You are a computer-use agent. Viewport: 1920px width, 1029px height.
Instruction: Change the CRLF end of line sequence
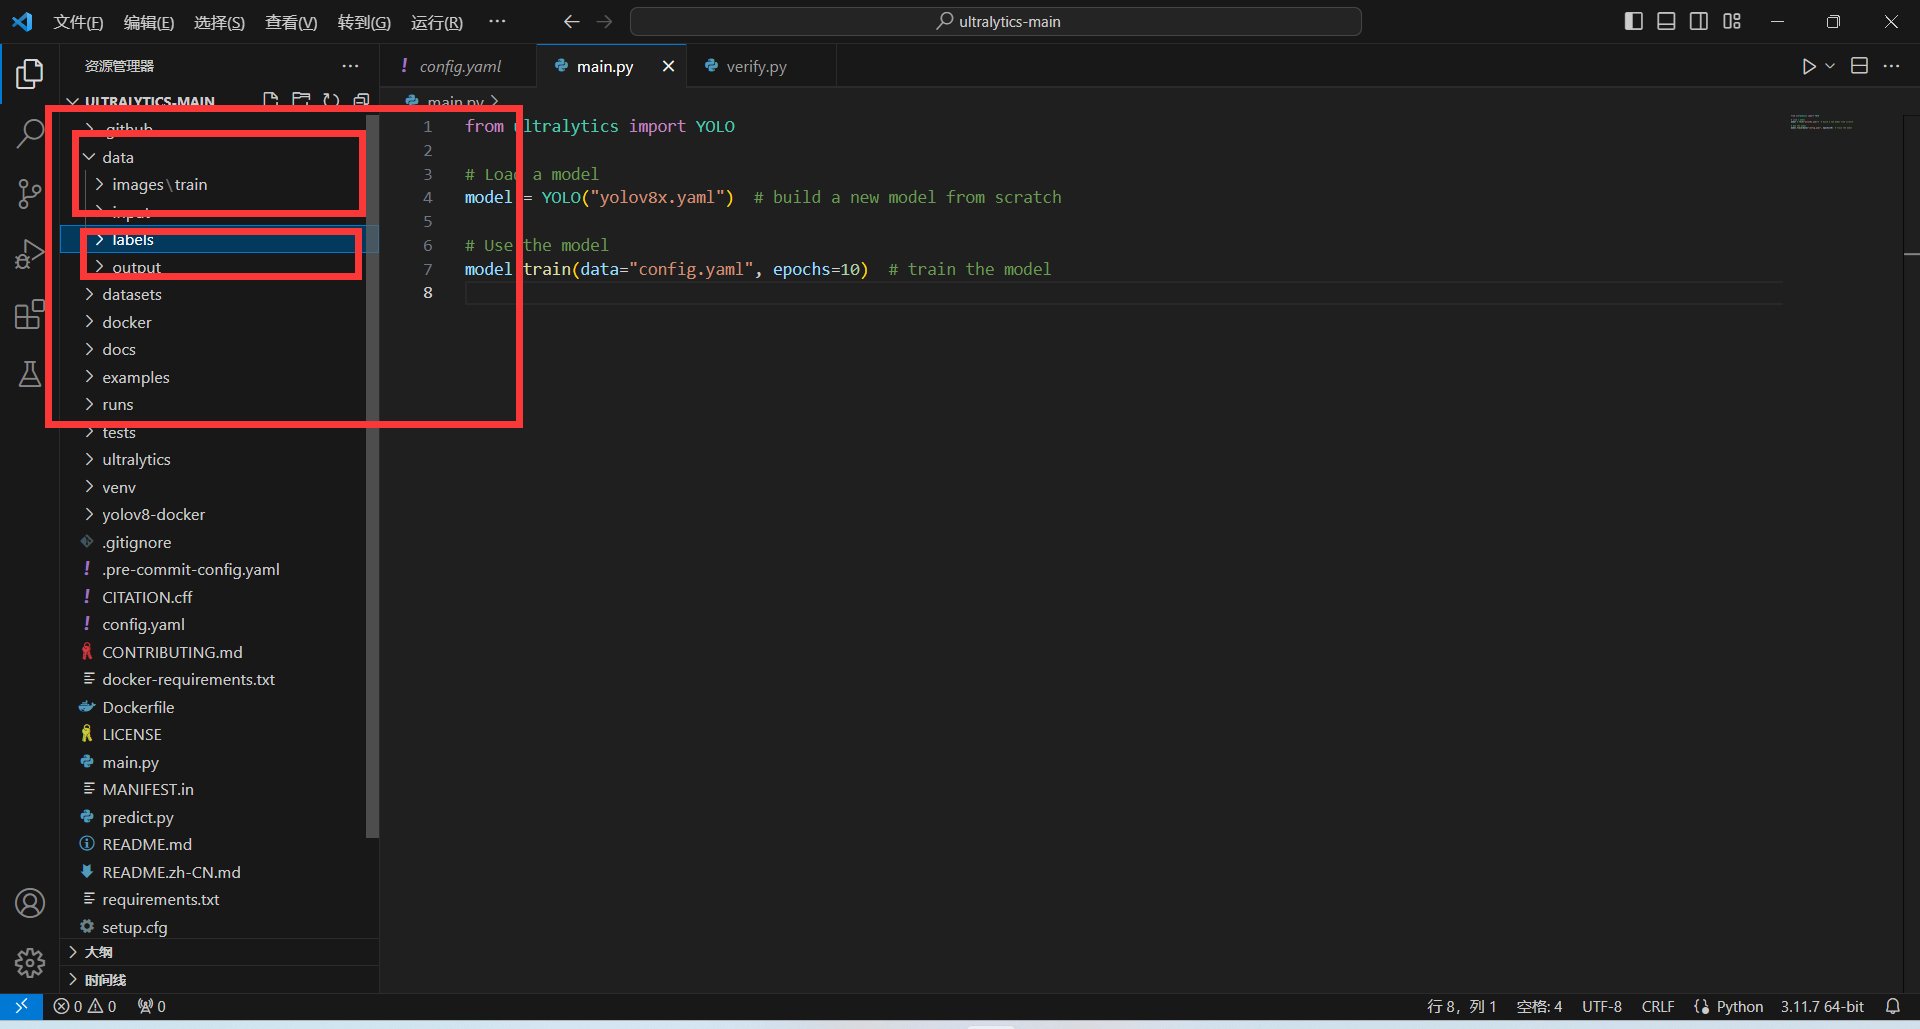[1658, 1006]
